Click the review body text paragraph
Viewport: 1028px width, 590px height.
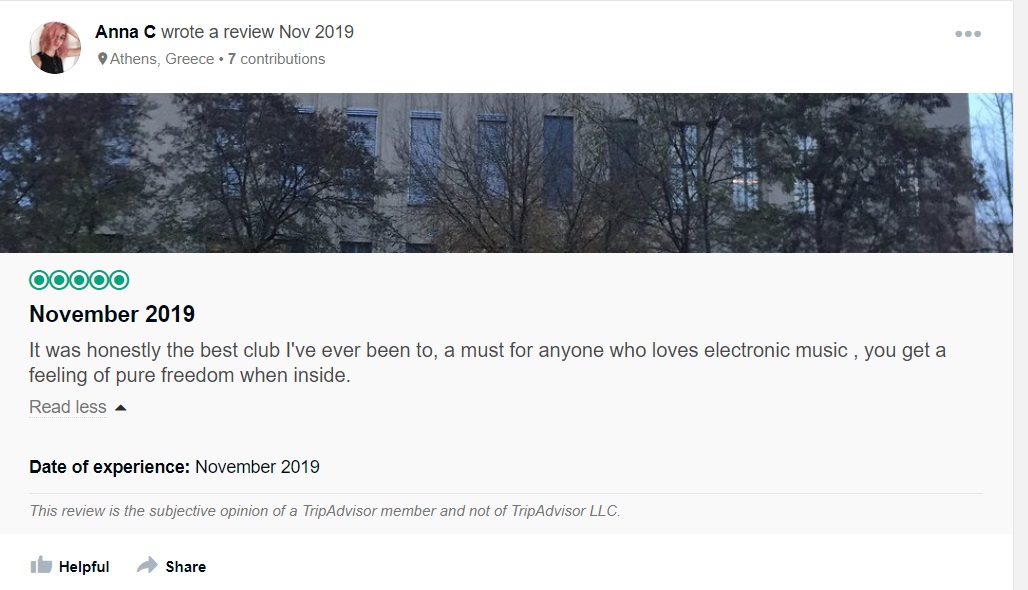pyautogui.click(x=487, y=363)
